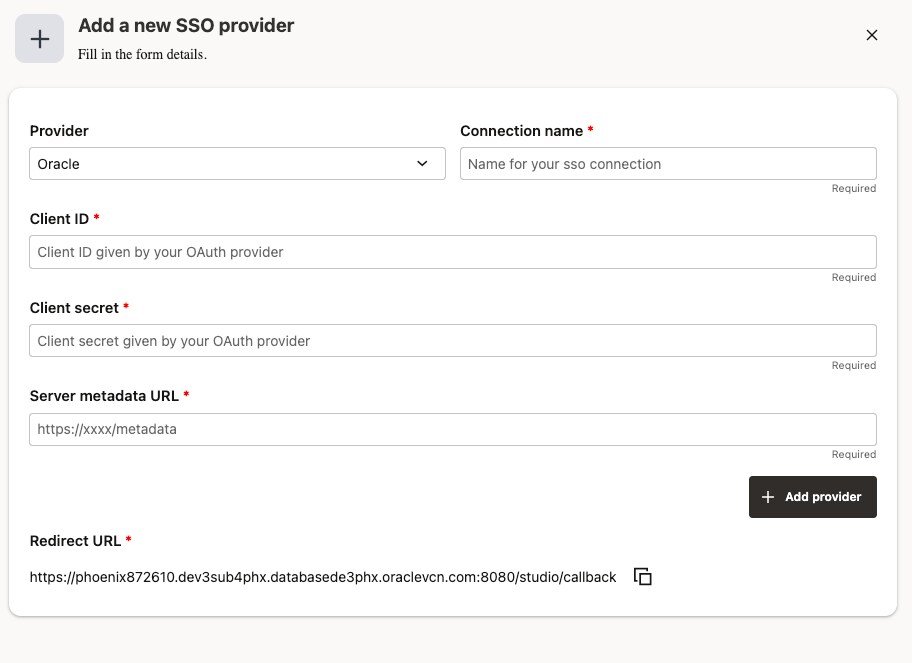Select the Client secret text box
Image resolution: width=912 pixels, height=663 pixels.
[x=453, y=341]
